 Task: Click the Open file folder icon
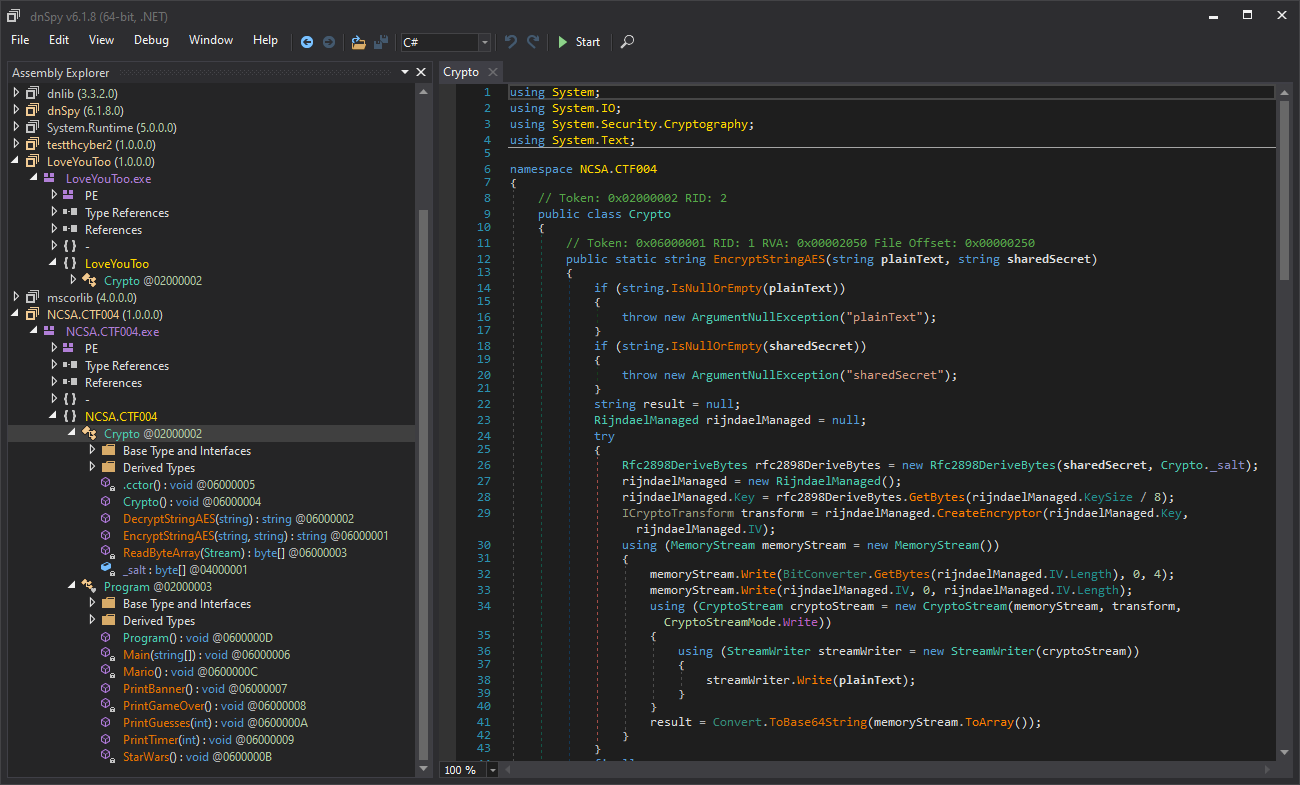(358, 42)
